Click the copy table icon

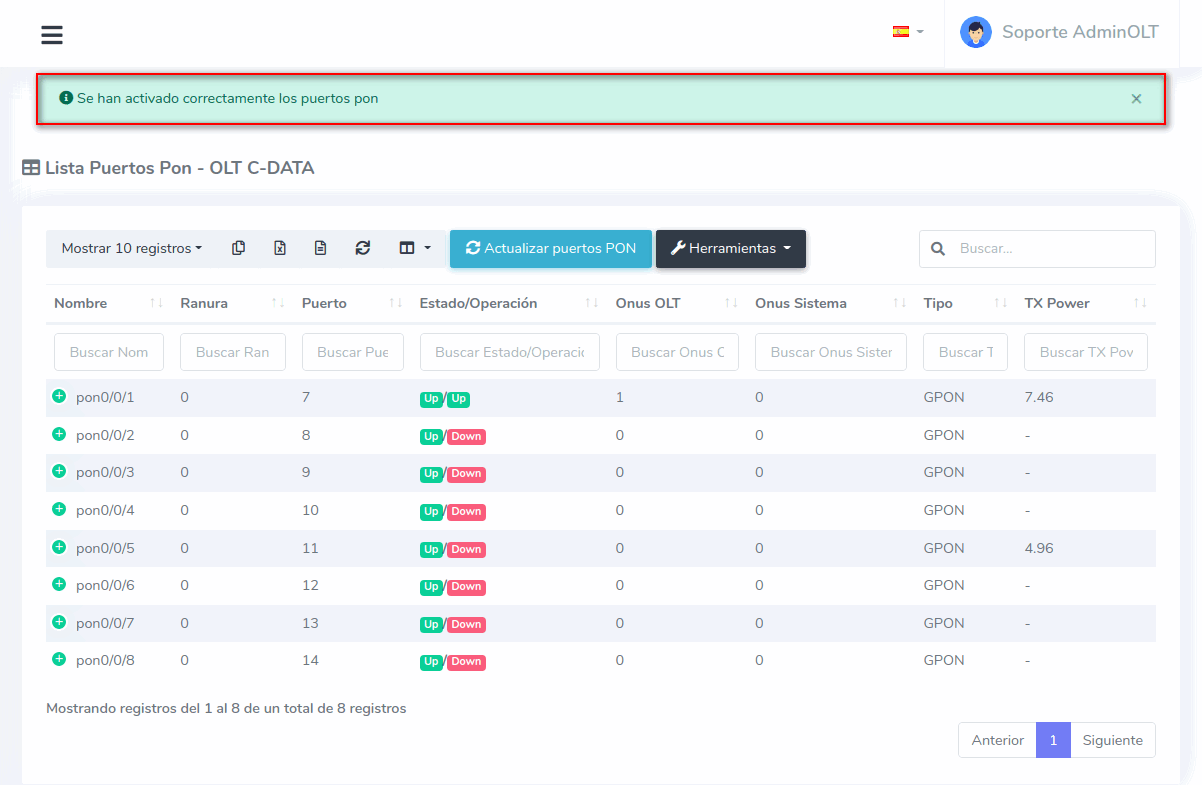(238, 248)
